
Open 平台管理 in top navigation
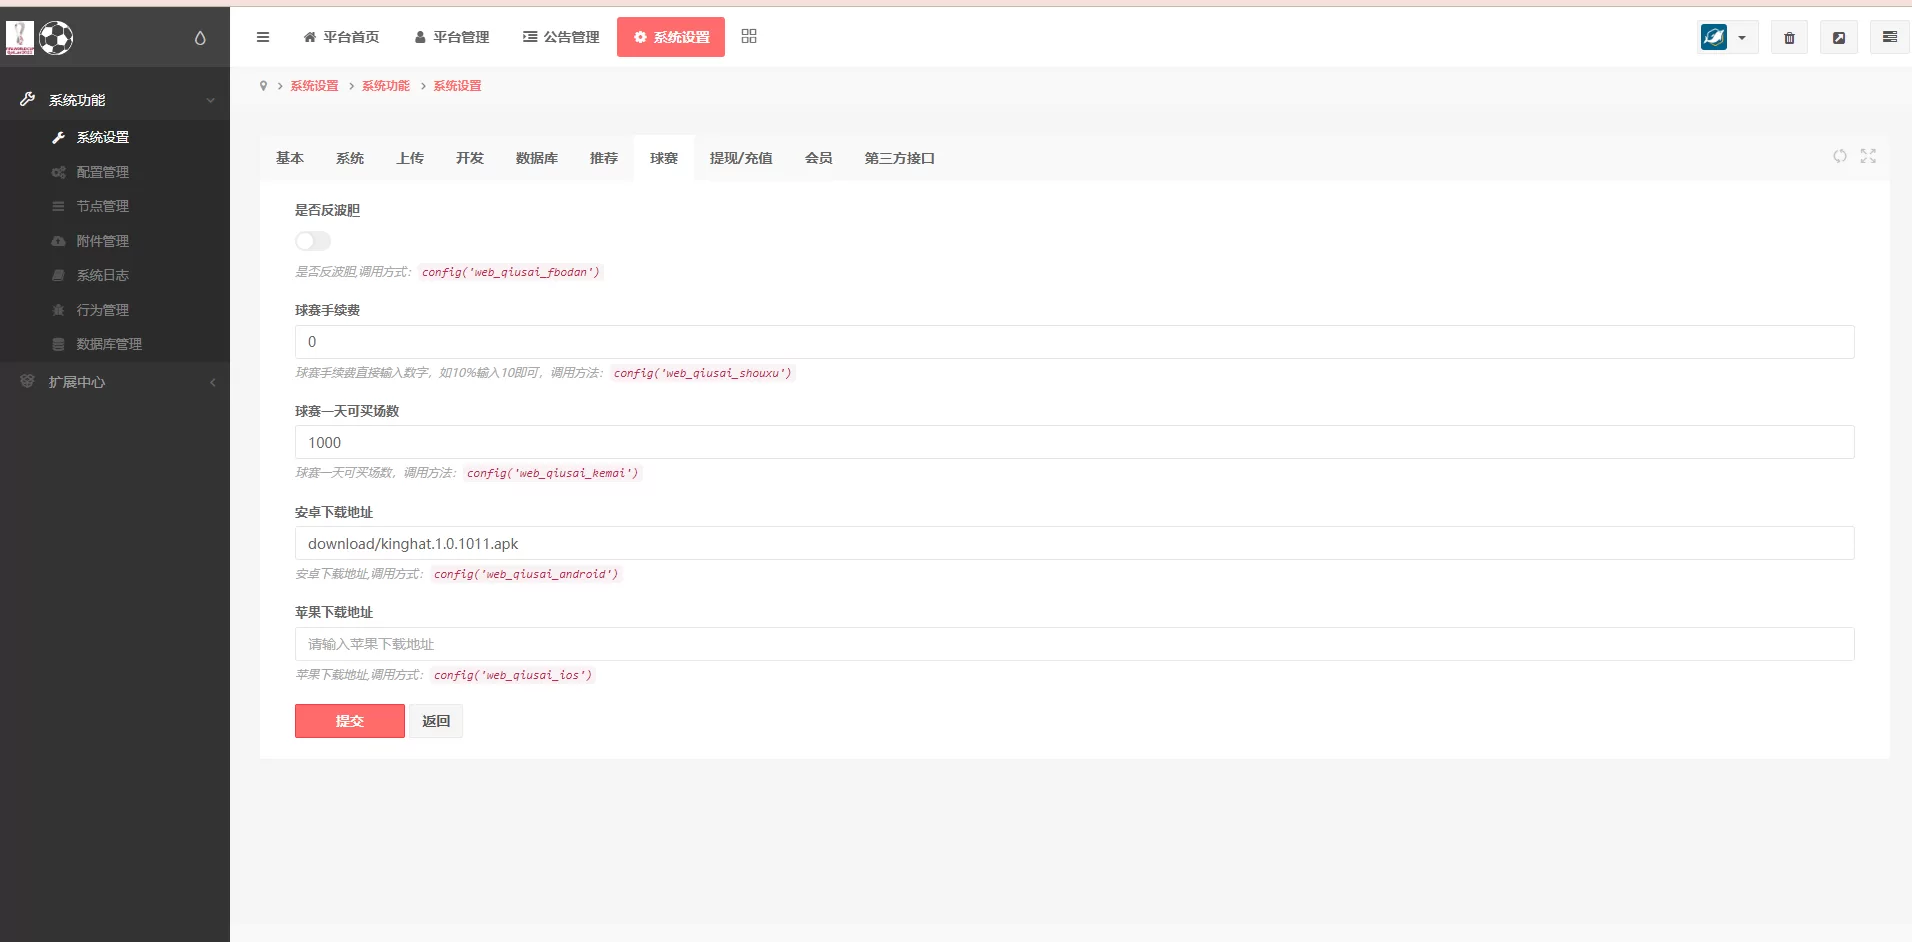pyautogui.click(x=451, y=37)
